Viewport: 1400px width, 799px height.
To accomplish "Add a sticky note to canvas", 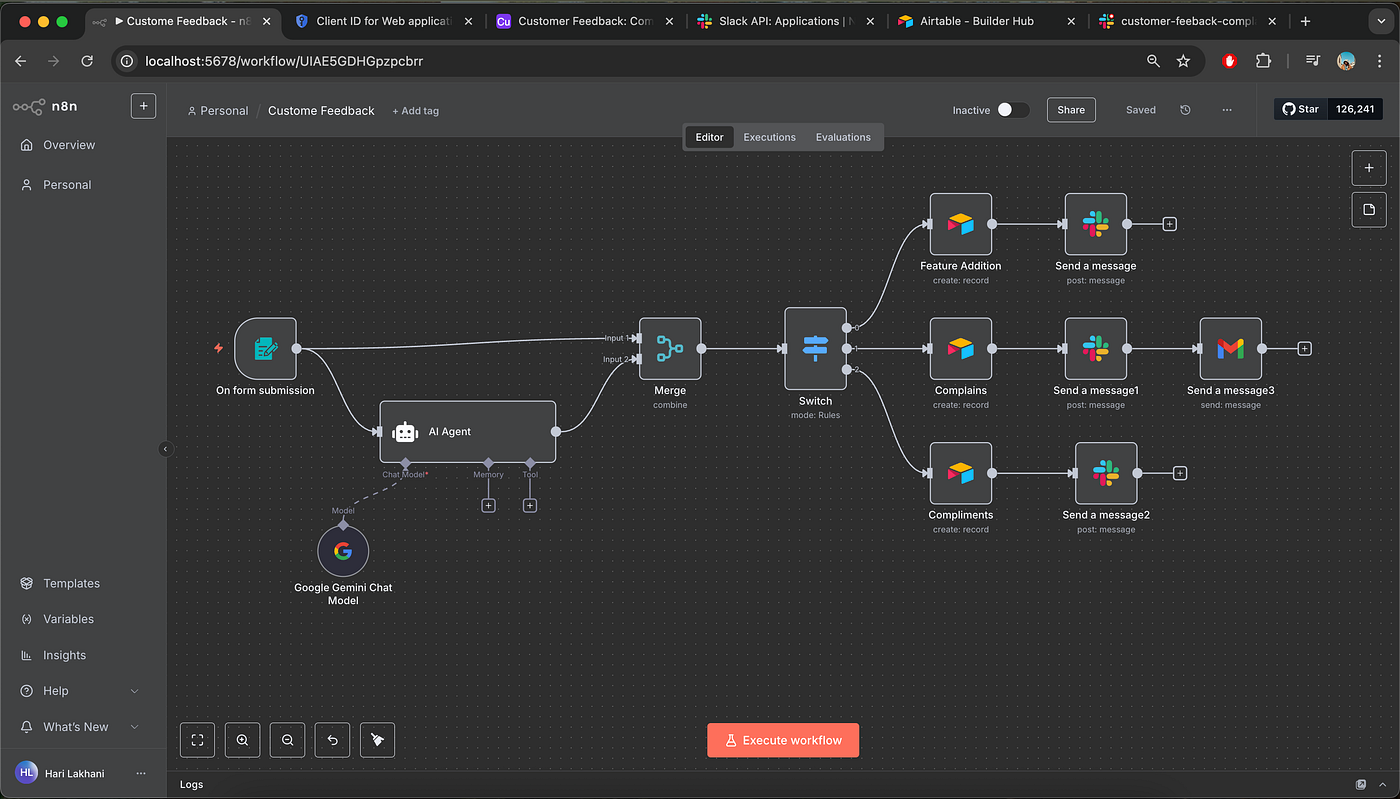I will click(1369, 209).
